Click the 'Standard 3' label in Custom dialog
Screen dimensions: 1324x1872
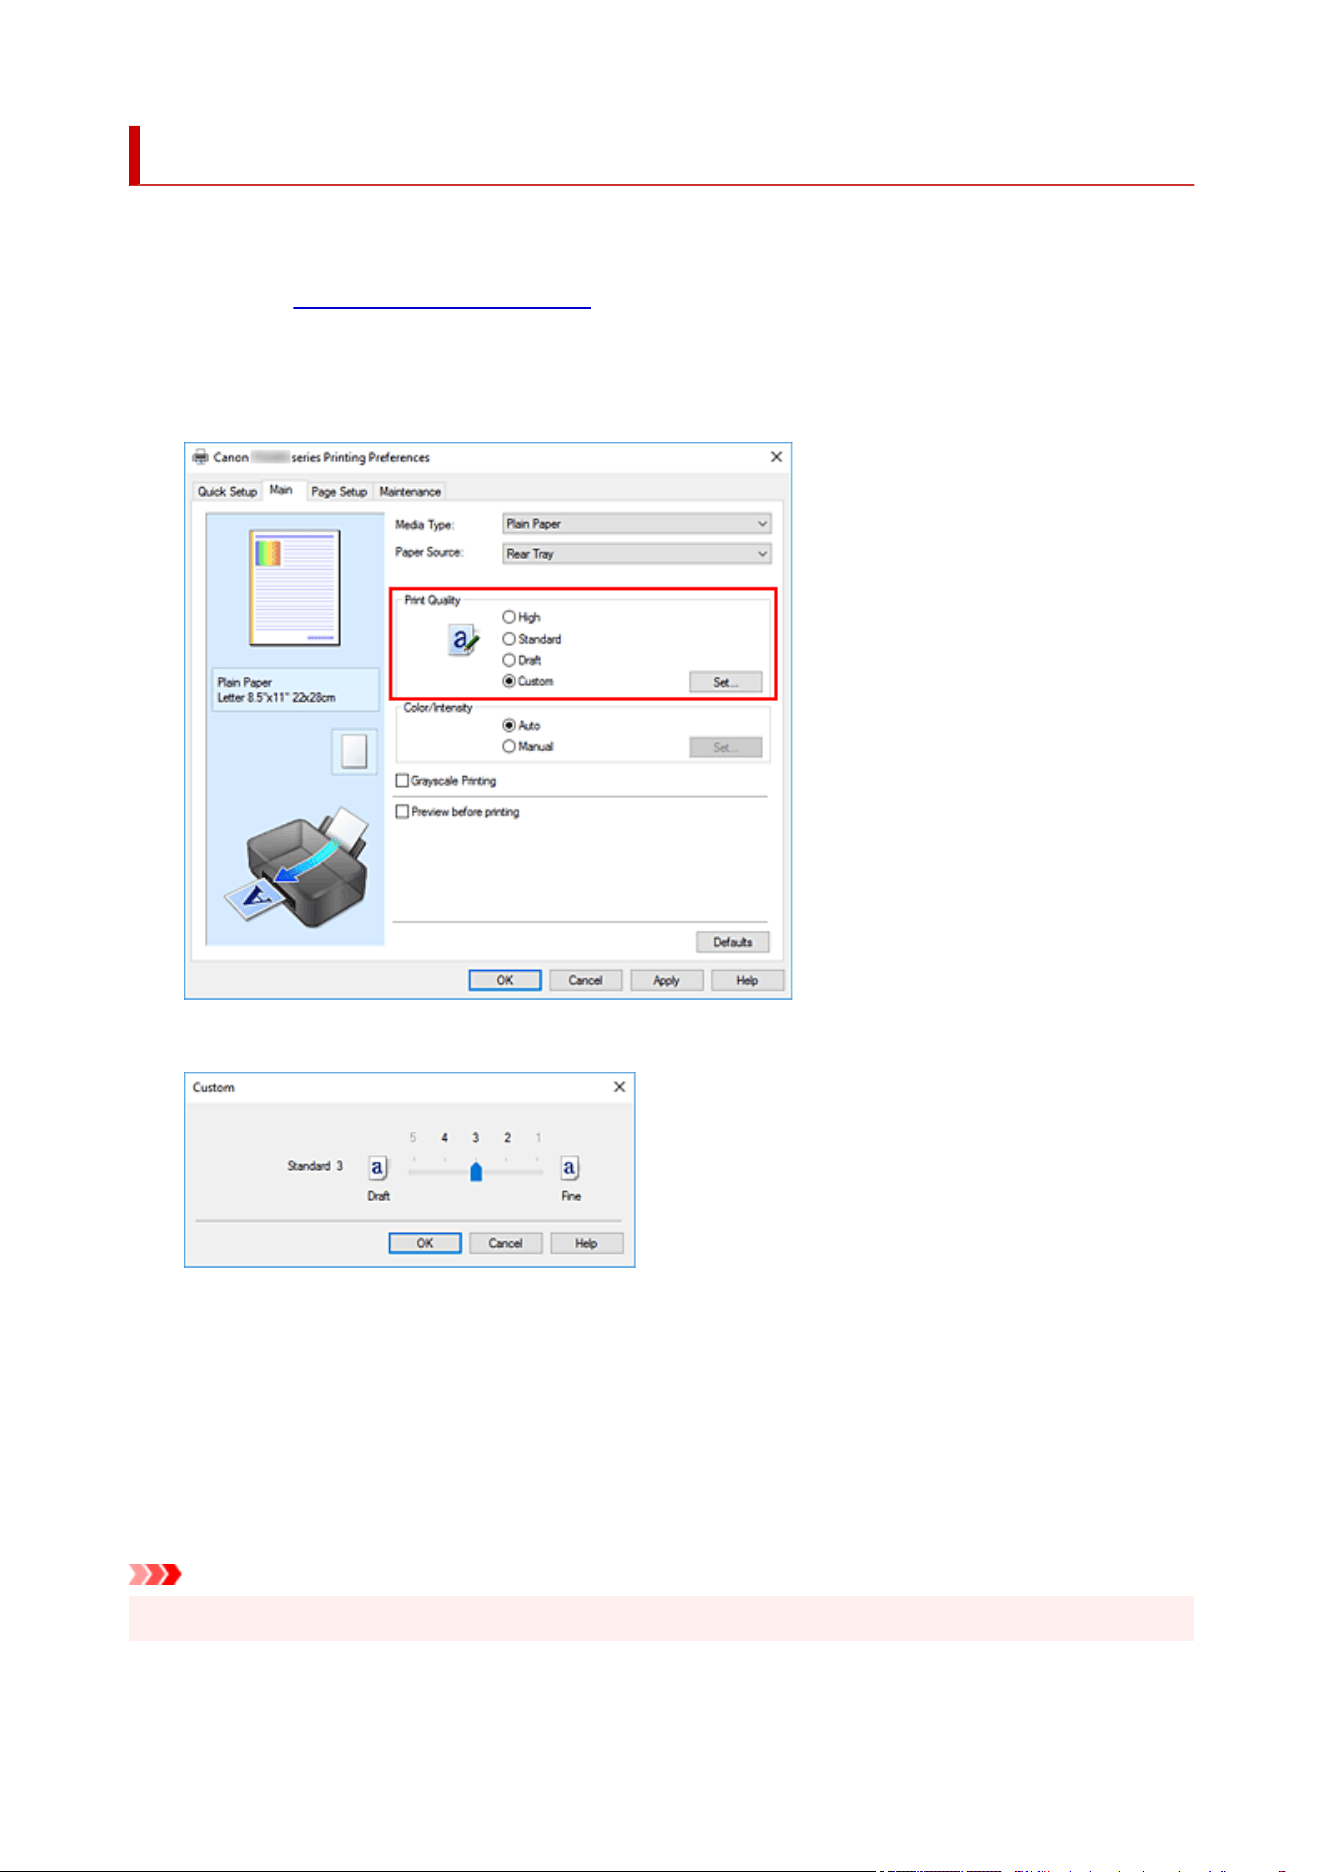tap(315, 1166)
